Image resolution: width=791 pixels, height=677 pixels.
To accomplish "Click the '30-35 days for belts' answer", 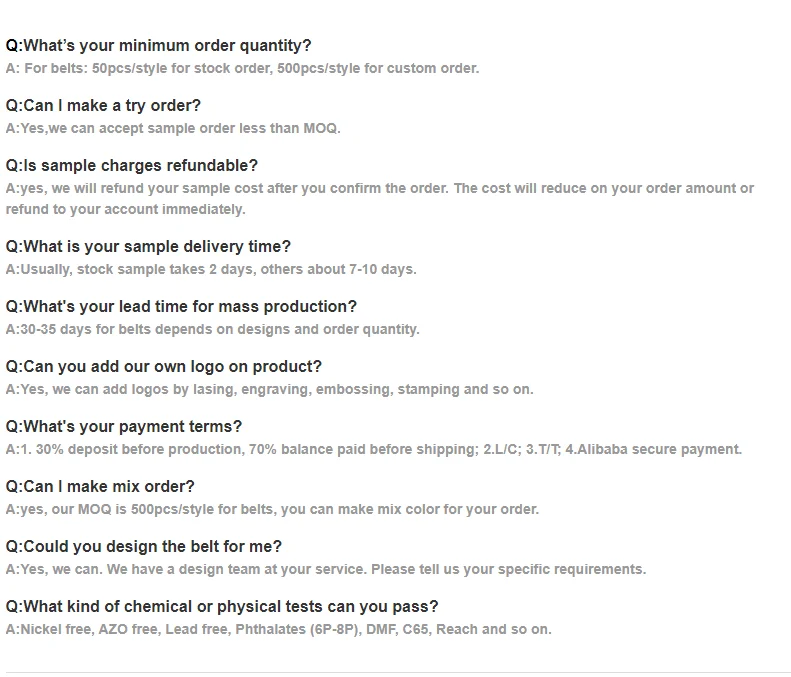I will point(212,329).
